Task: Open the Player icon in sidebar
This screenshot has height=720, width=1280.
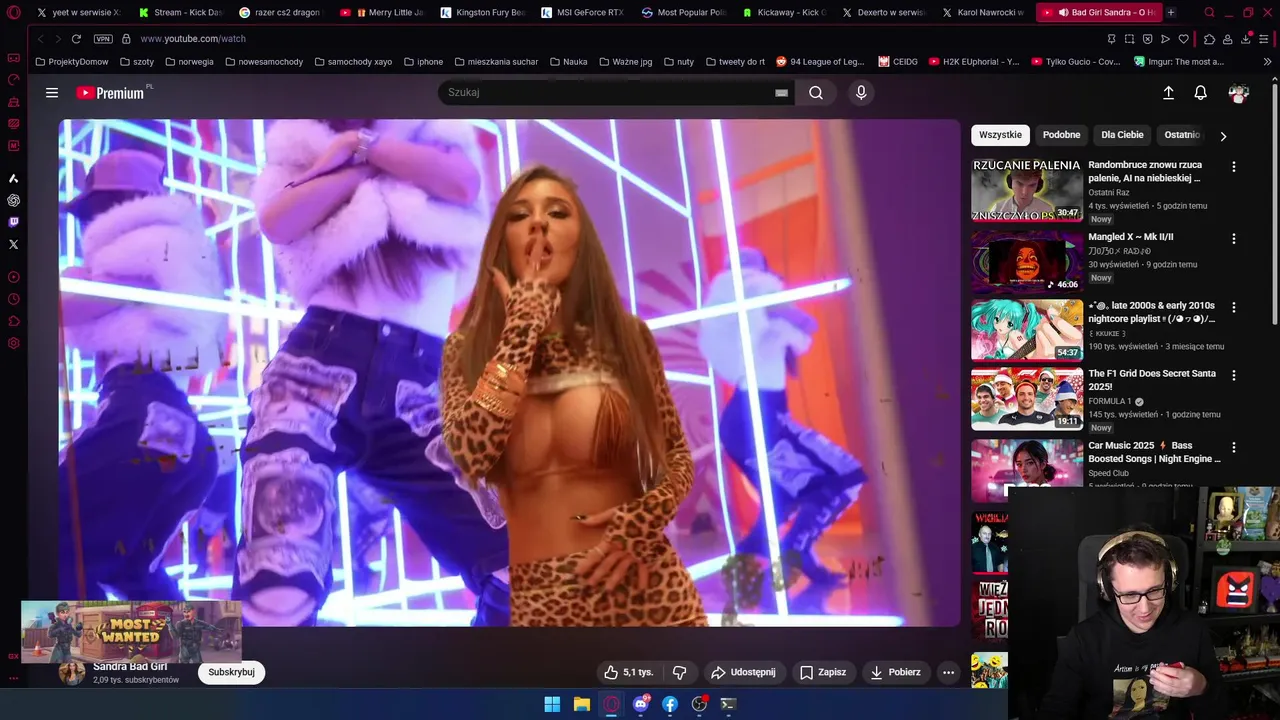Action: click(13, 277)
